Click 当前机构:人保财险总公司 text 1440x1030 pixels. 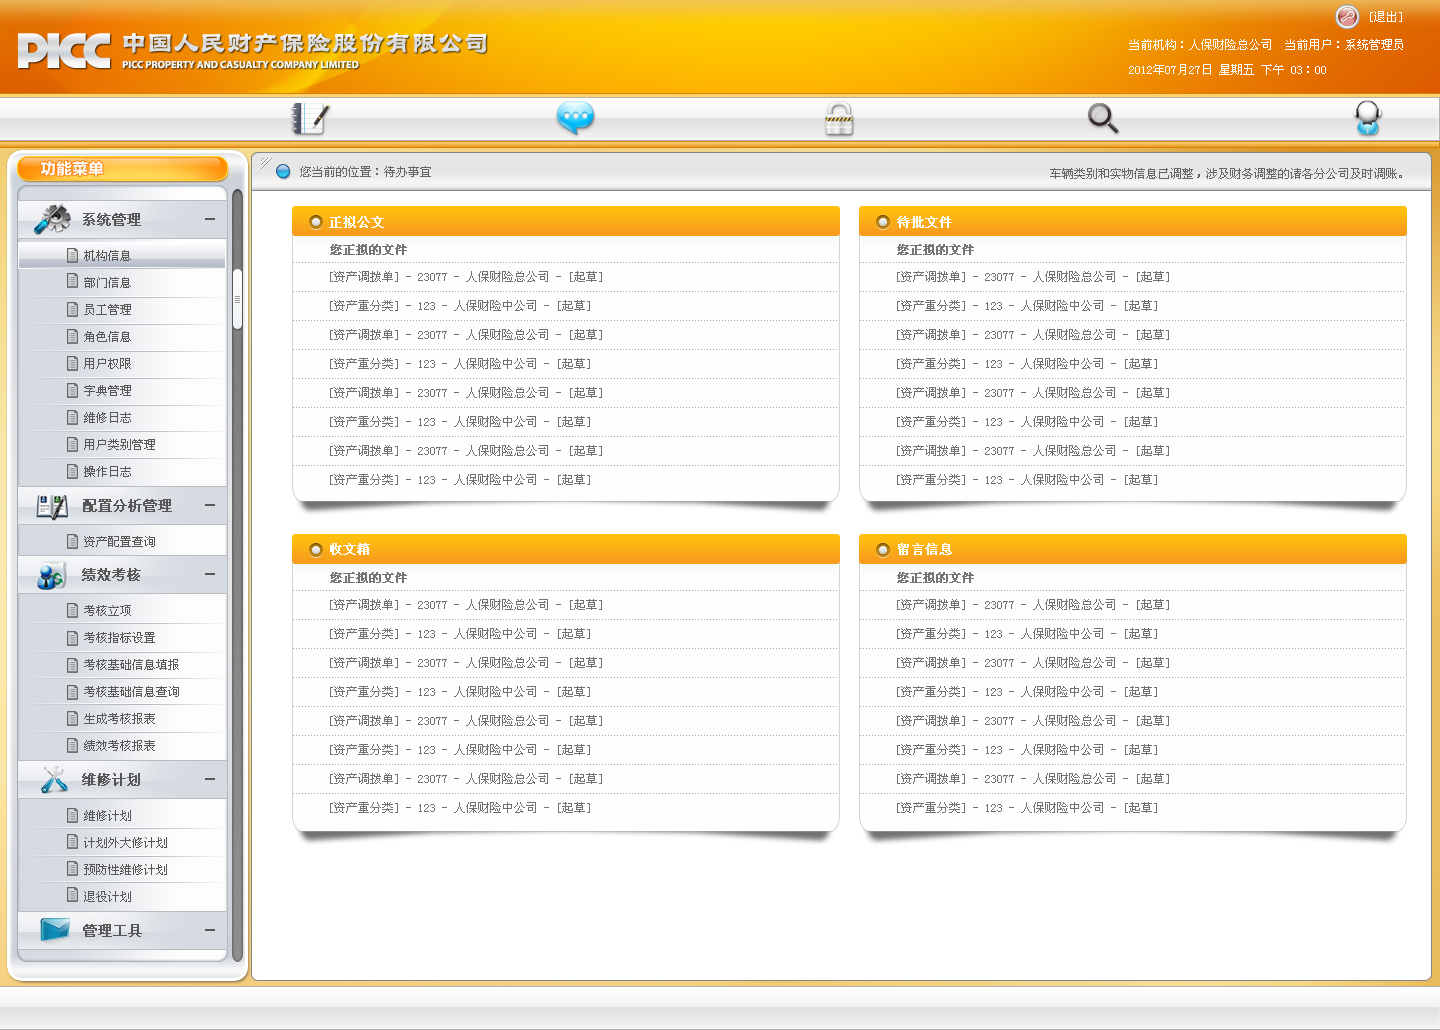pyautogui.click(x=1200, y=45)
